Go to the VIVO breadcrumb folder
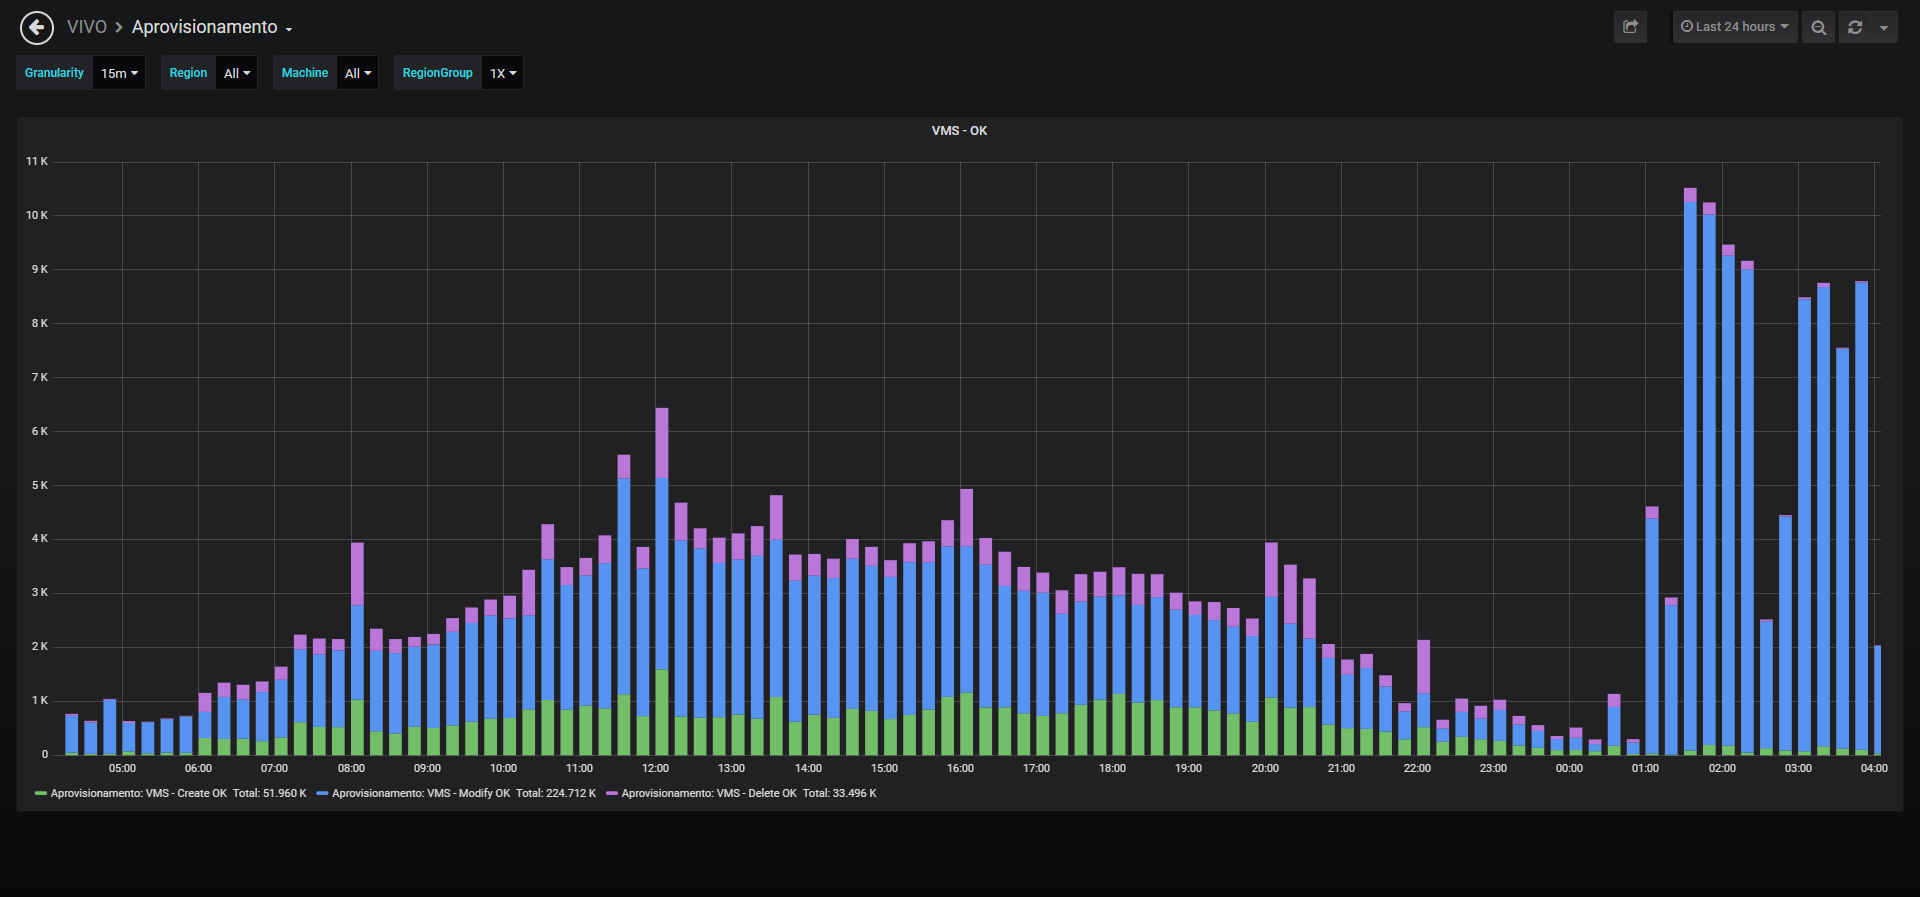Viewport: 1920px width, 897px height. [87, 27]
